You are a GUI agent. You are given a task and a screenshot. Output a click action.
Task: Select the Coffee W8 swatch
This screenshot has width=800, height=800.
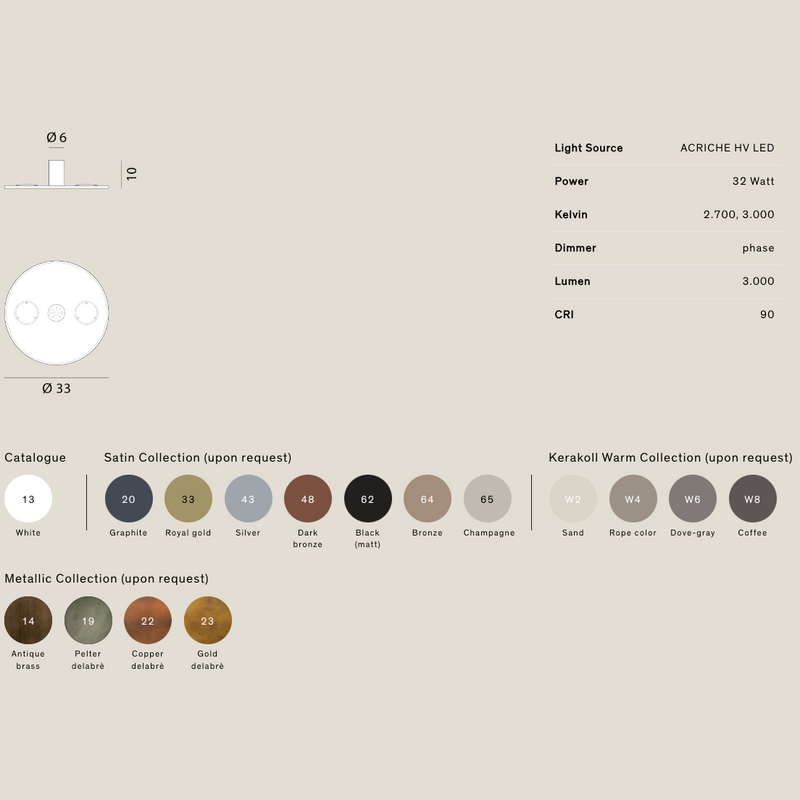(x=753, y=499)
